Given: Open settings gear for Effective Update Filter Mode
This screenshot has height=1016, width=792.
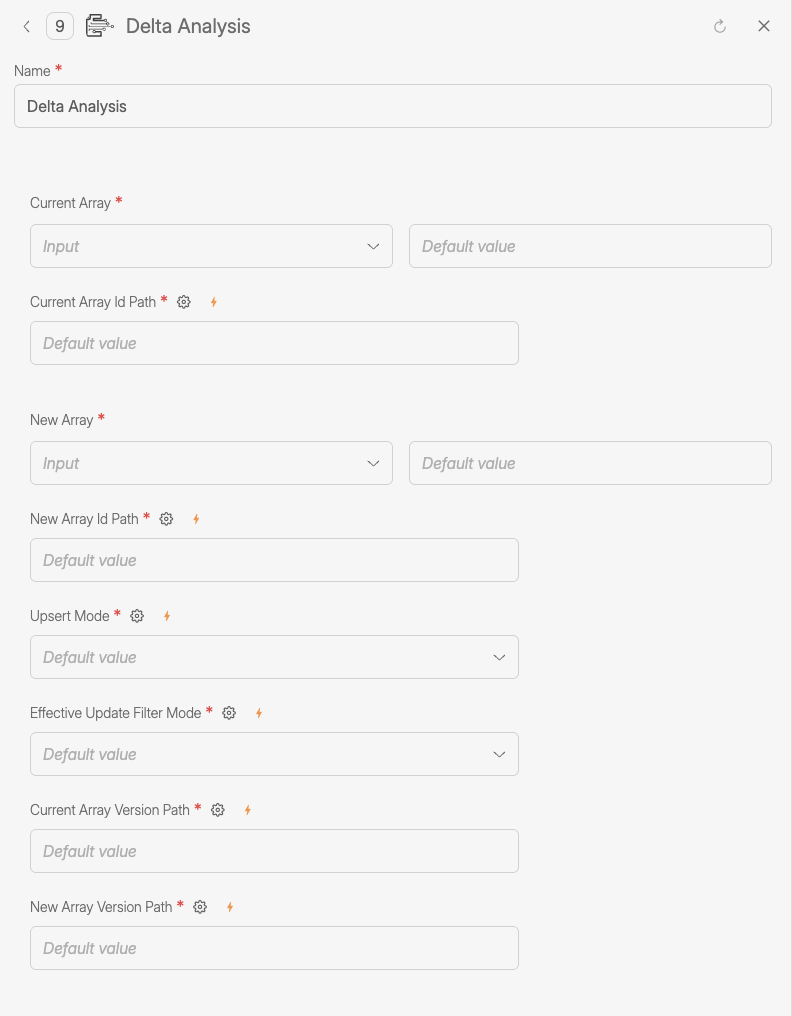Looking at the screenshot, I should [229, 712].
